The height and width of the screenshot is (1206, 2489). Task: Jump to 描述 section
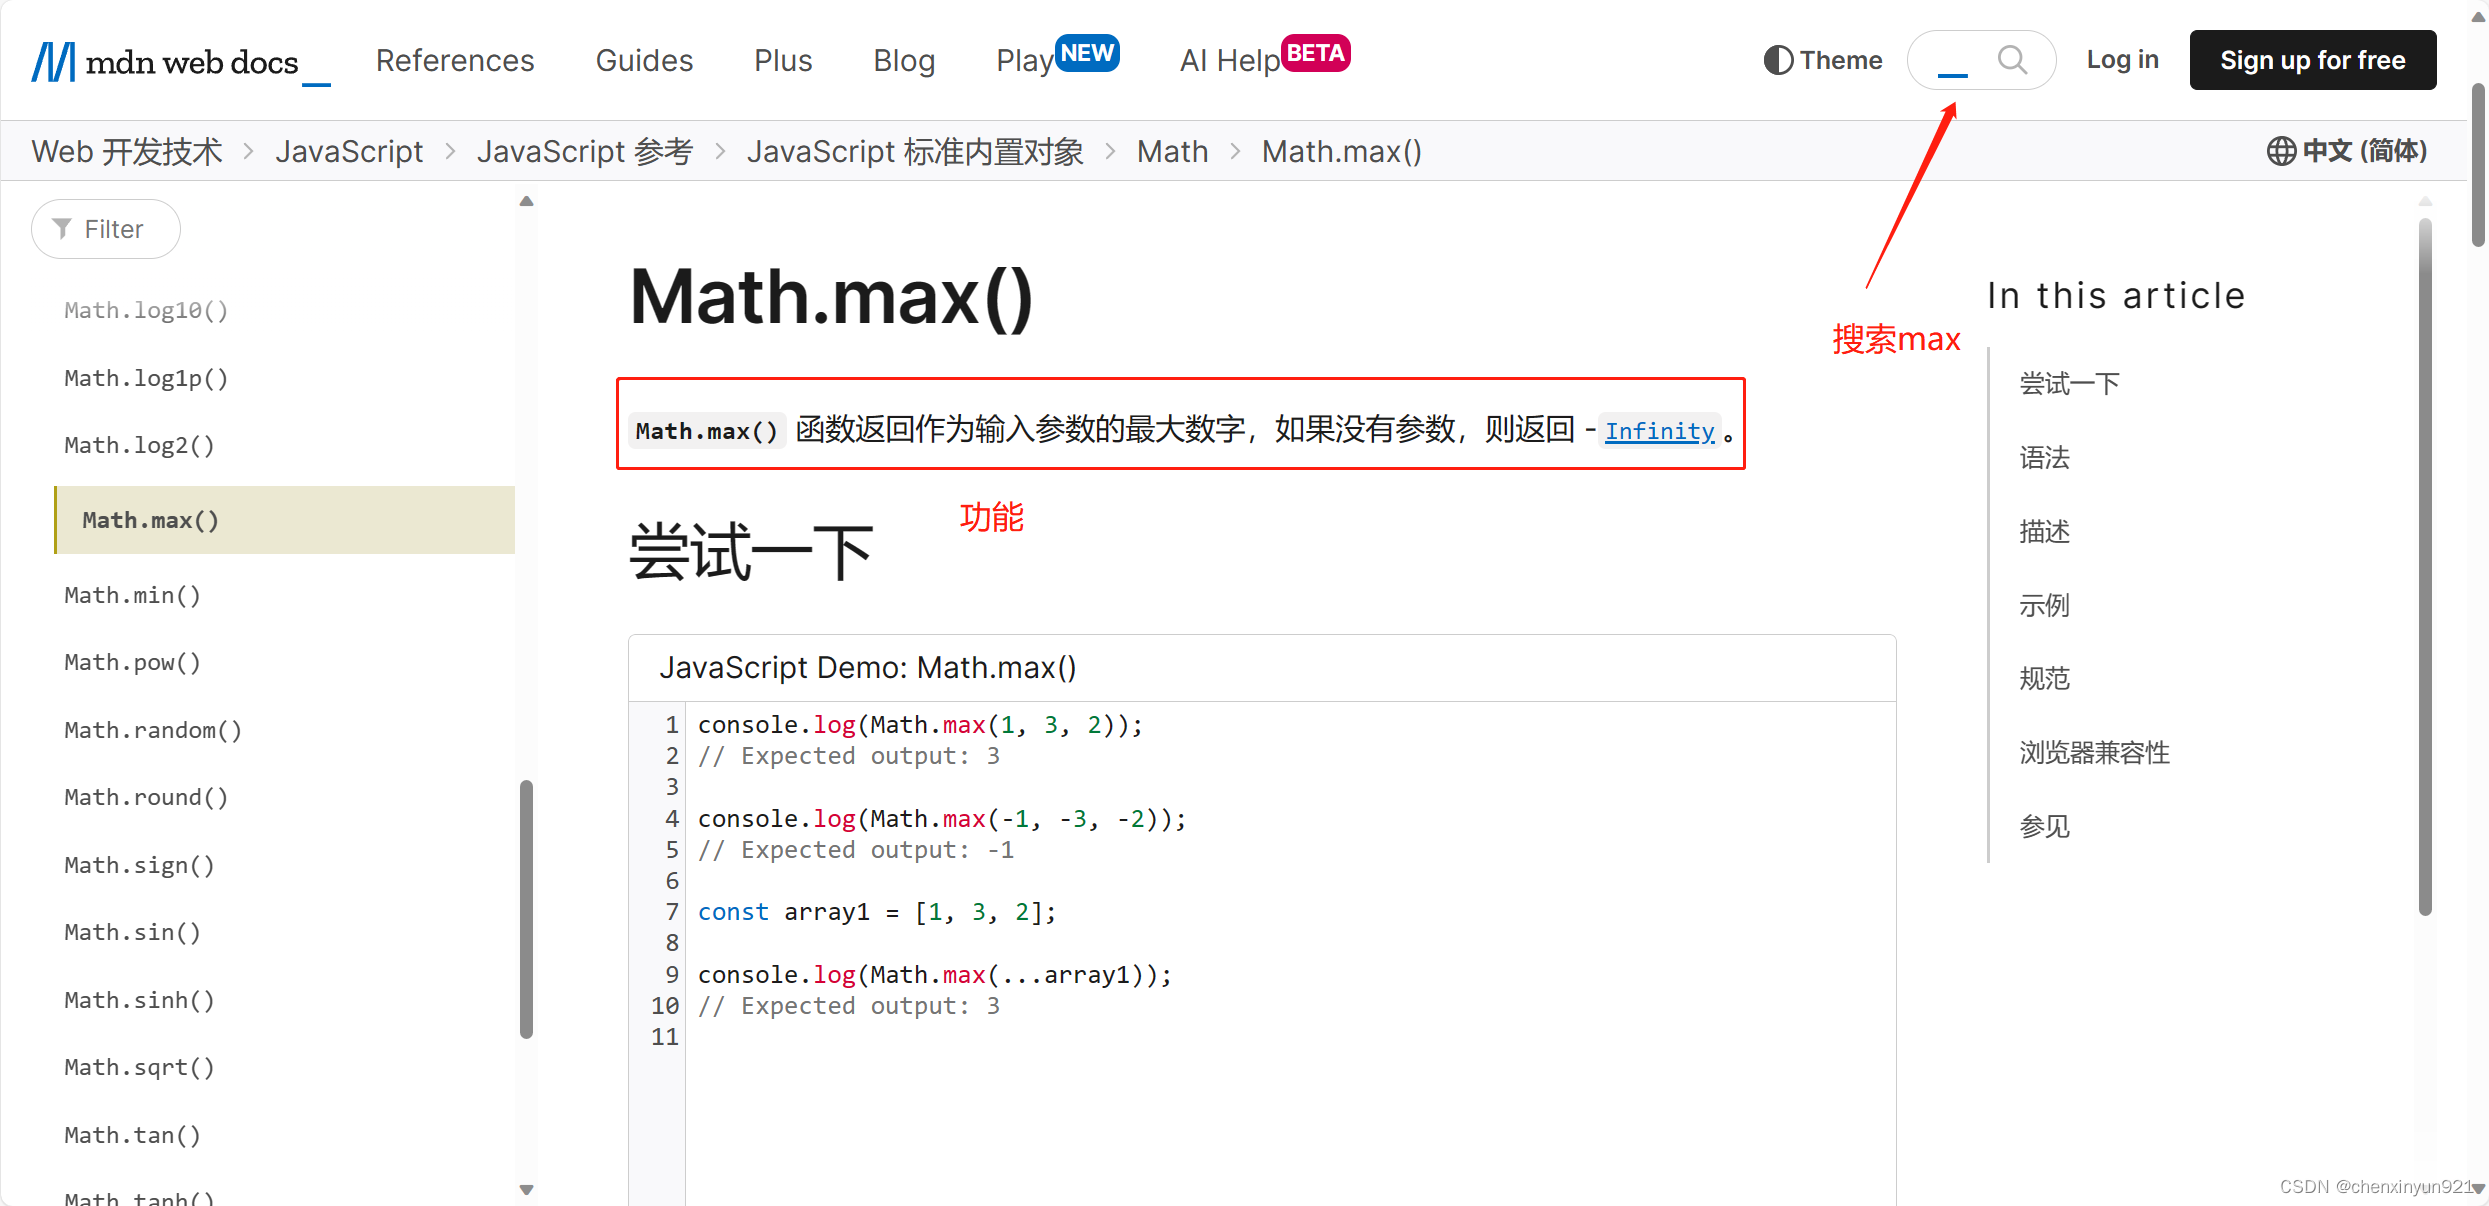point(2044,531)
